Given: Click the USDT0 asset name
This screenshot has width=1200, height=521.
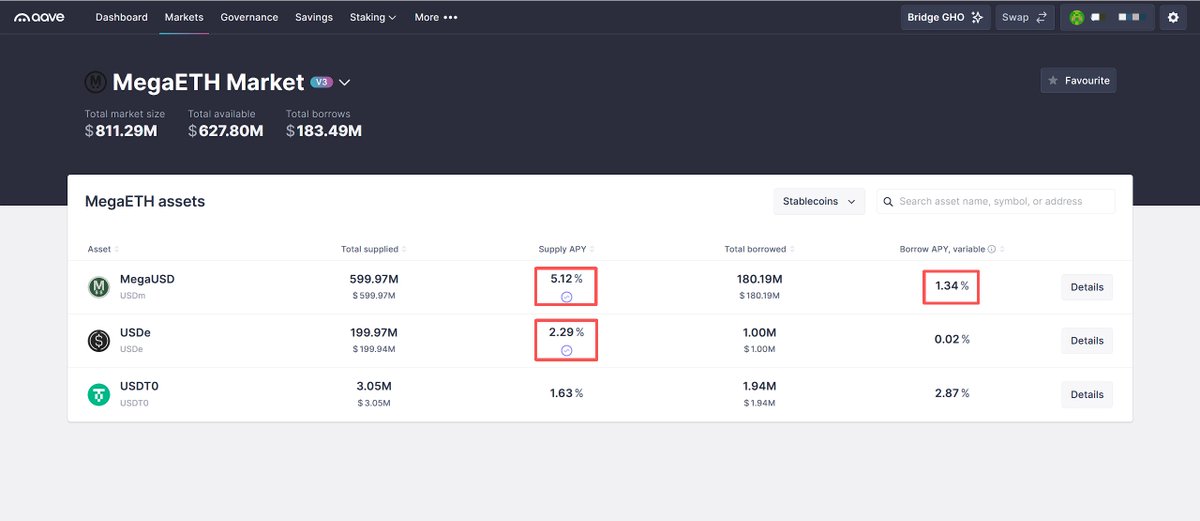Looking at the screenshot, I should [141, 386].
